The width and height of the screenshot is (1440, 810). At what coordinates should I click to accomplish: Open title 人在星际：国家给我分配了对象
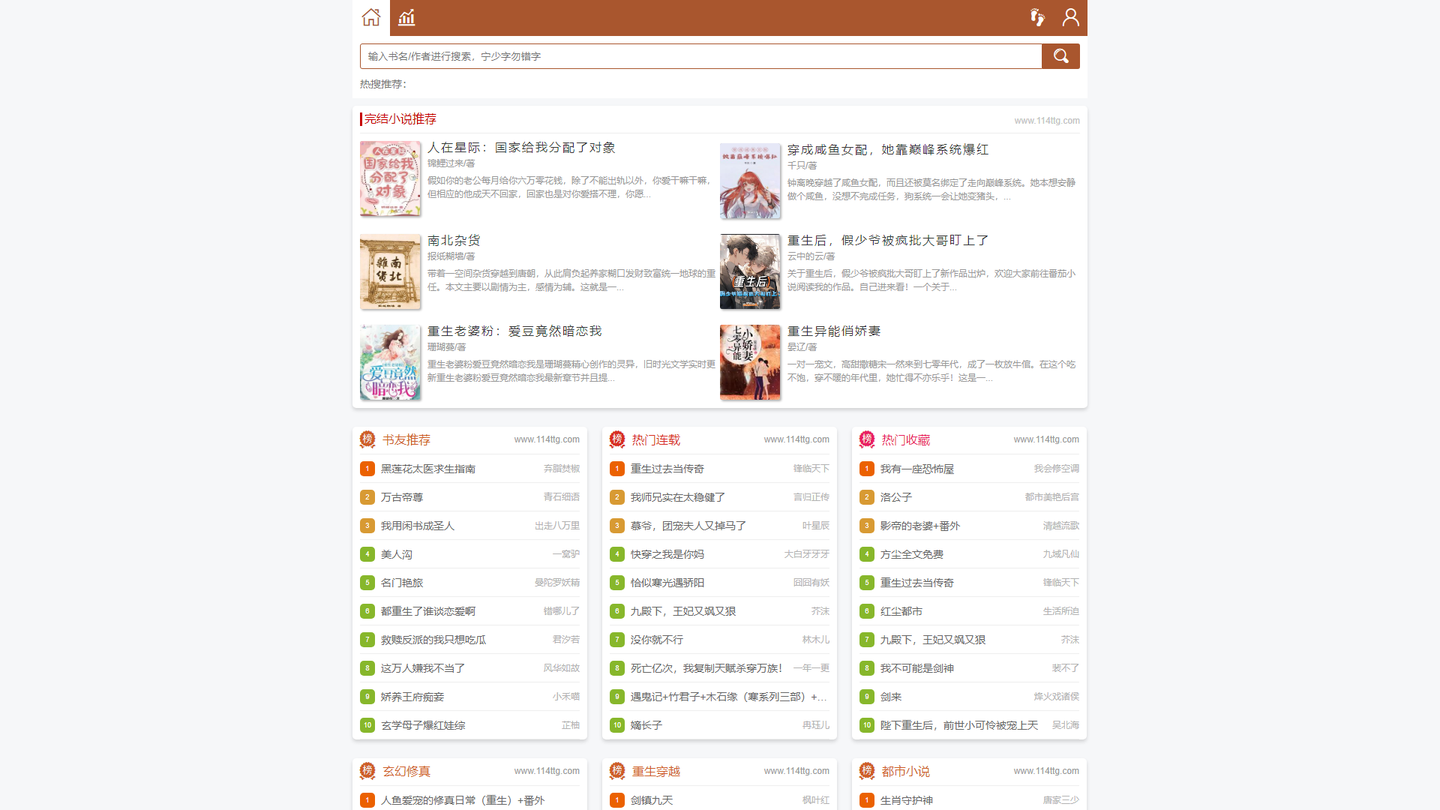[521, 148]
